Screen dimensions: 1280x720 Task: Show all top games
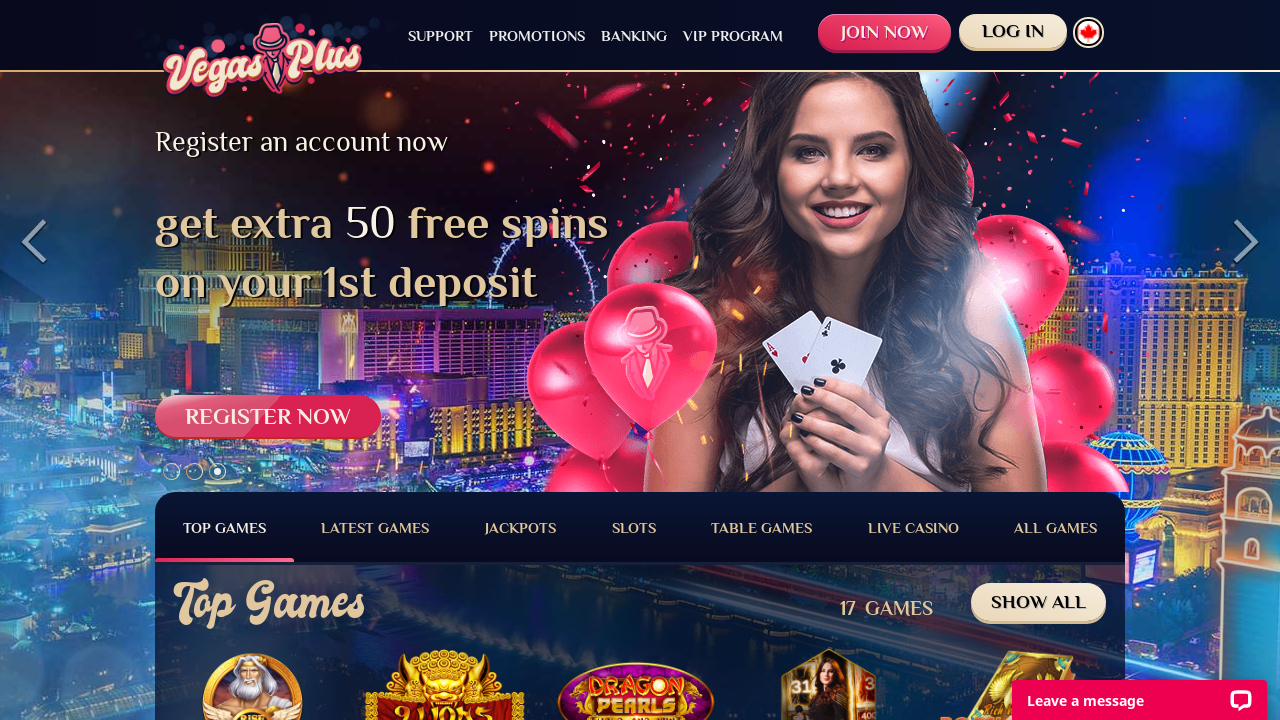click(1038, 603)
